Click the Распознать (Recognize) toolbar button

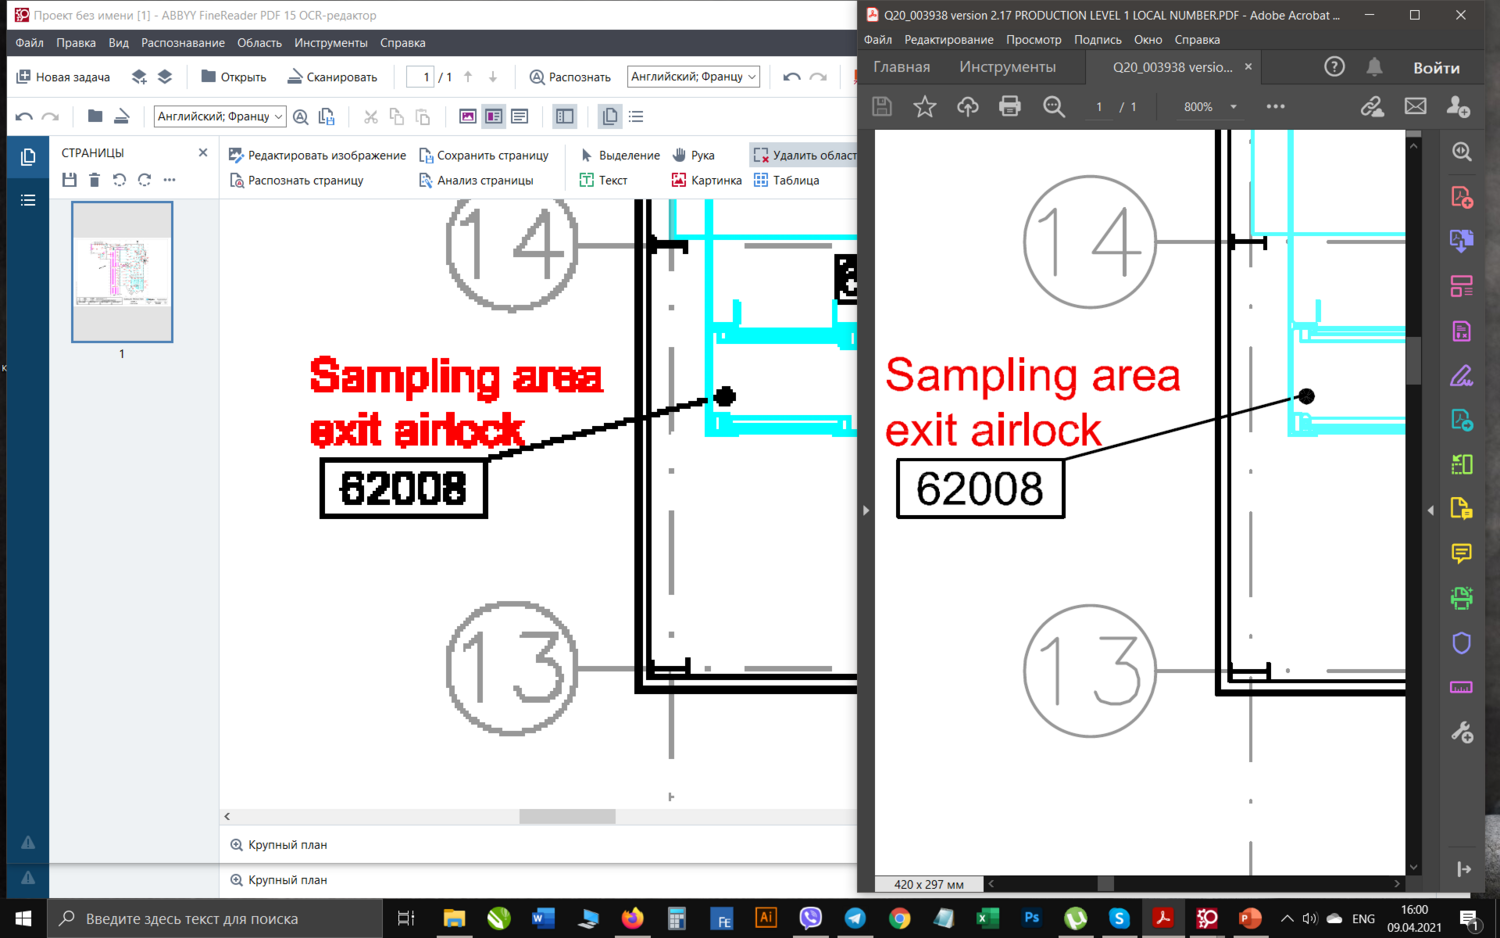click(x=569, y=77)
